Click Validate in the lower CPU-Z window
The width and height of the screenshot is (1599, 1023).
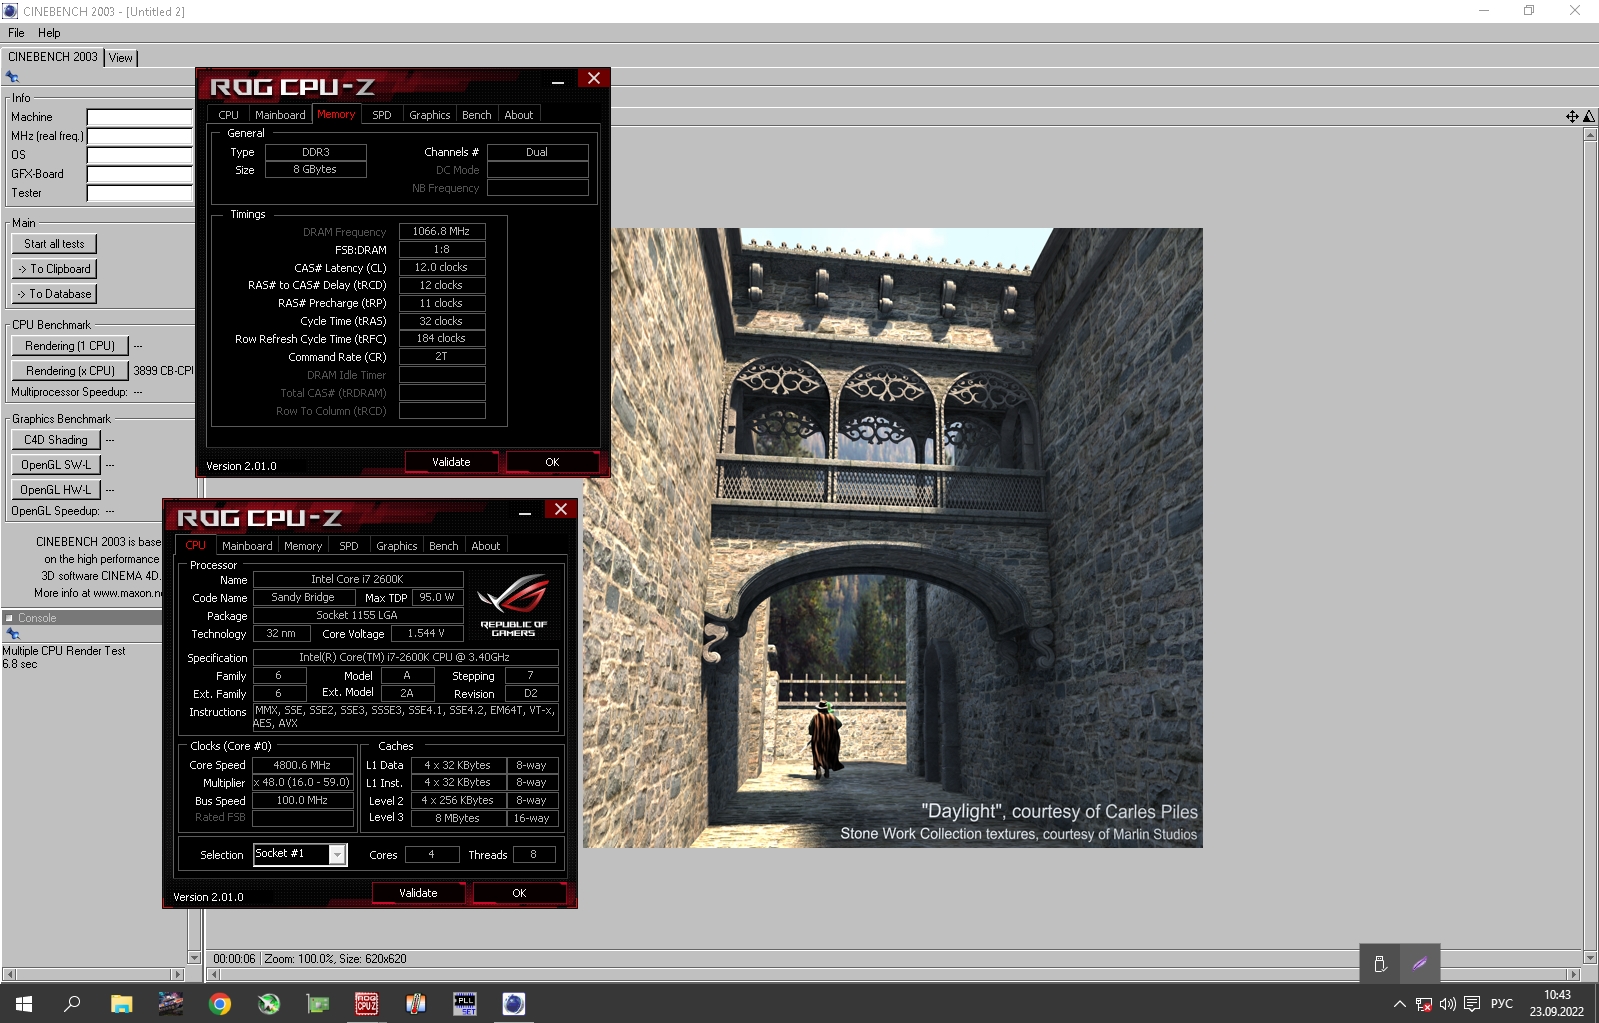pyautogui.click(x=418, y=893)
